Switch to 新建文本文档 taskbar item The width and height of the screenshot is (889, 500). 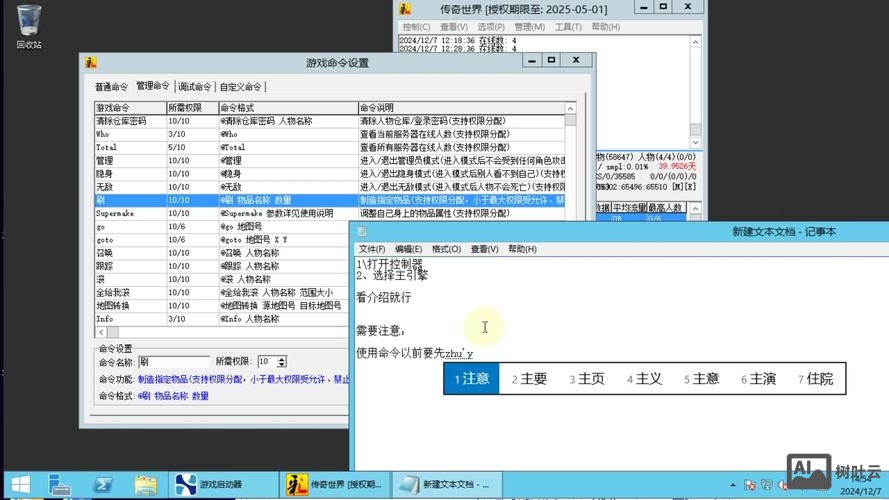pos(445,485)
